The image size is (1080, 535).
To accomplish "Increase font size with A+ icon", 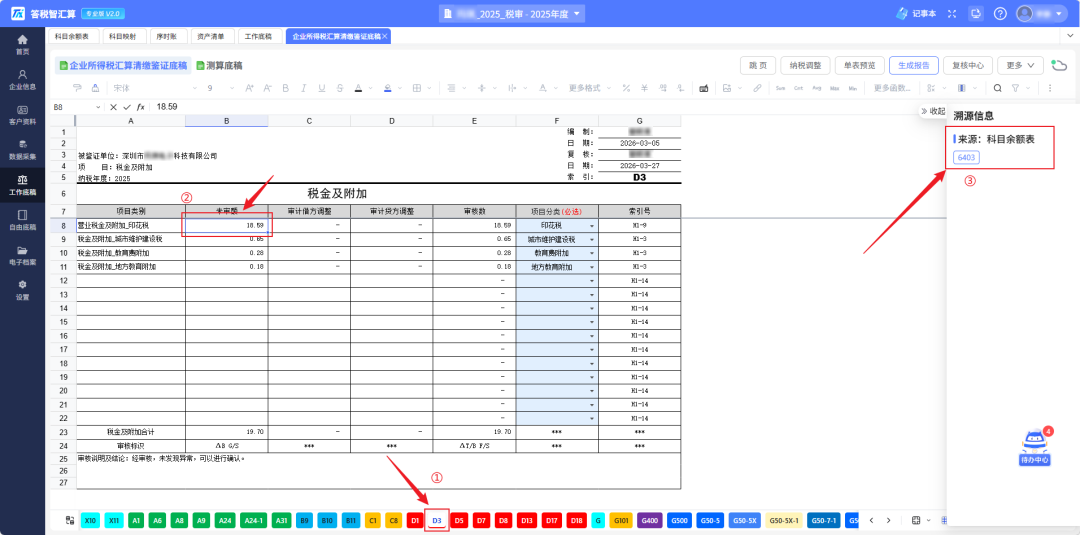I will pyautogui.click(x=249, y=88).
